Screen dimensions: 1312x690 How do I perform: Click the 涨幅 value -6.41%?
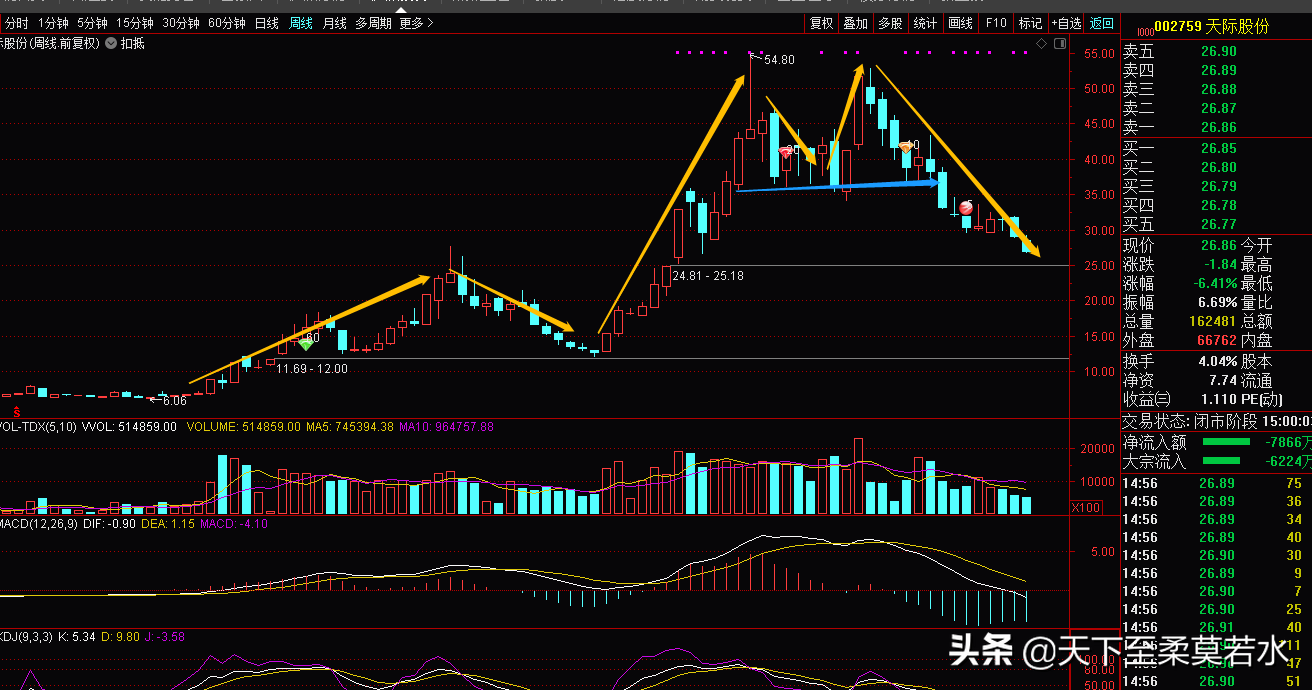point(1213,284)
